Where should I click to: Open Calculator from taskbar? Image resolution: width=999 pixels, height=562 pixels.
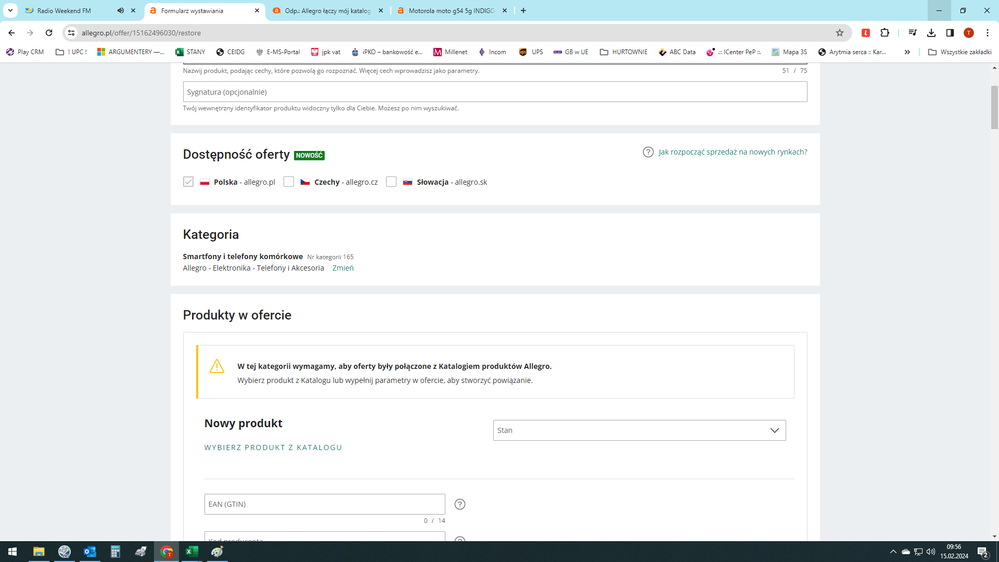[115, 551]
